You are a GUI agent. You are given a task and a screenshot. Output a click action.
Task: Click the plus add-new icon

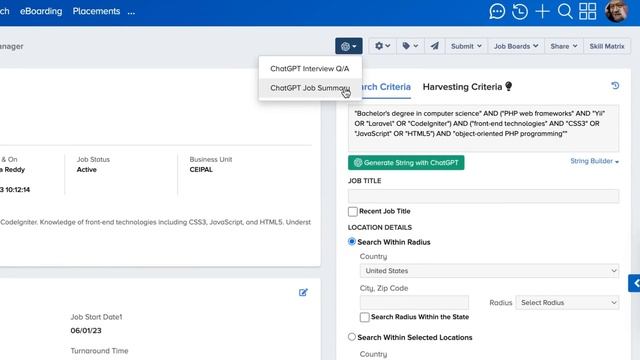coord(542,11)
